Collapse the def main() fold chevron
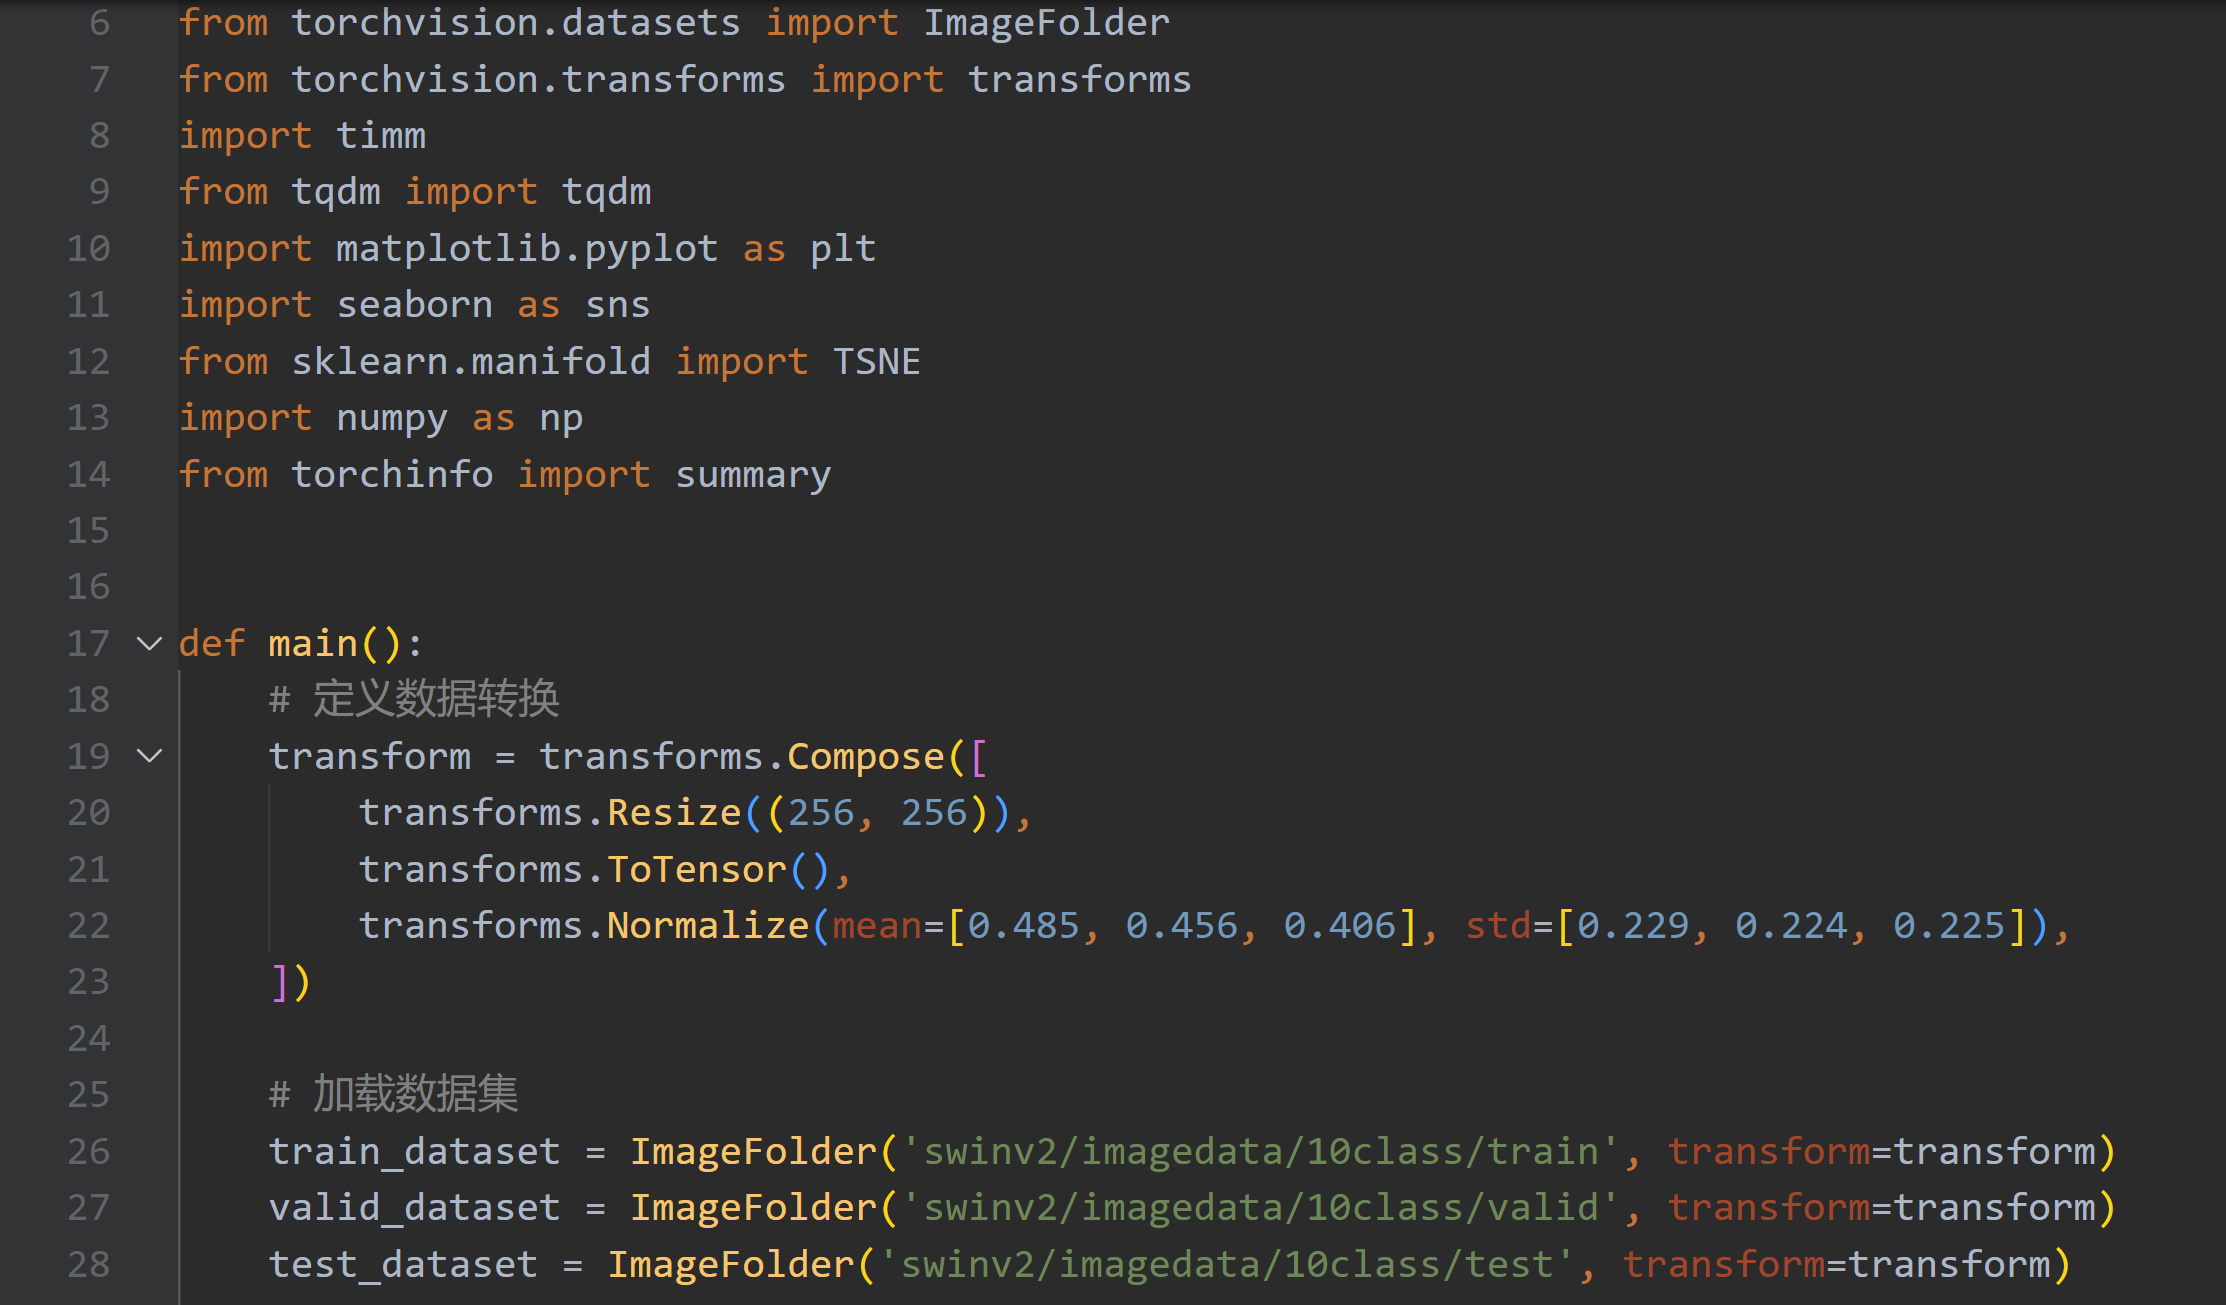2226x1305 pixels. pos(149,643)
